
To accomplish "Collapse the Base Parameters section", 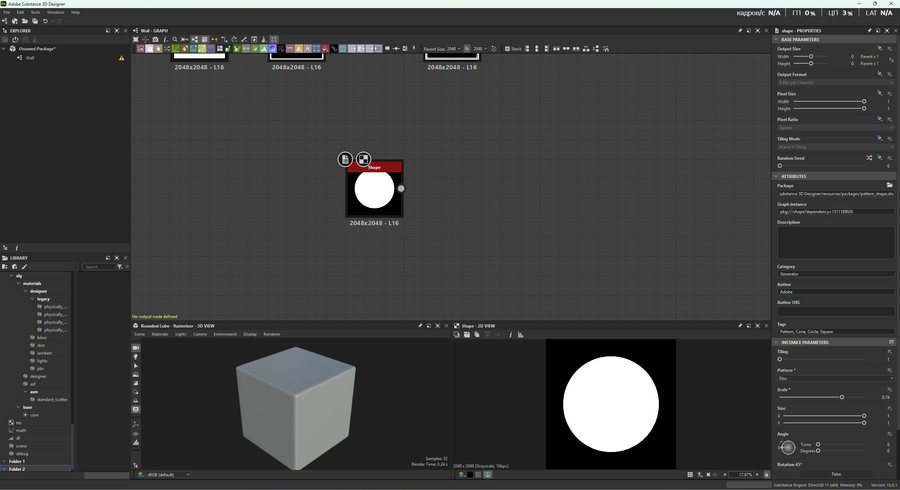I will pos(777,39).
